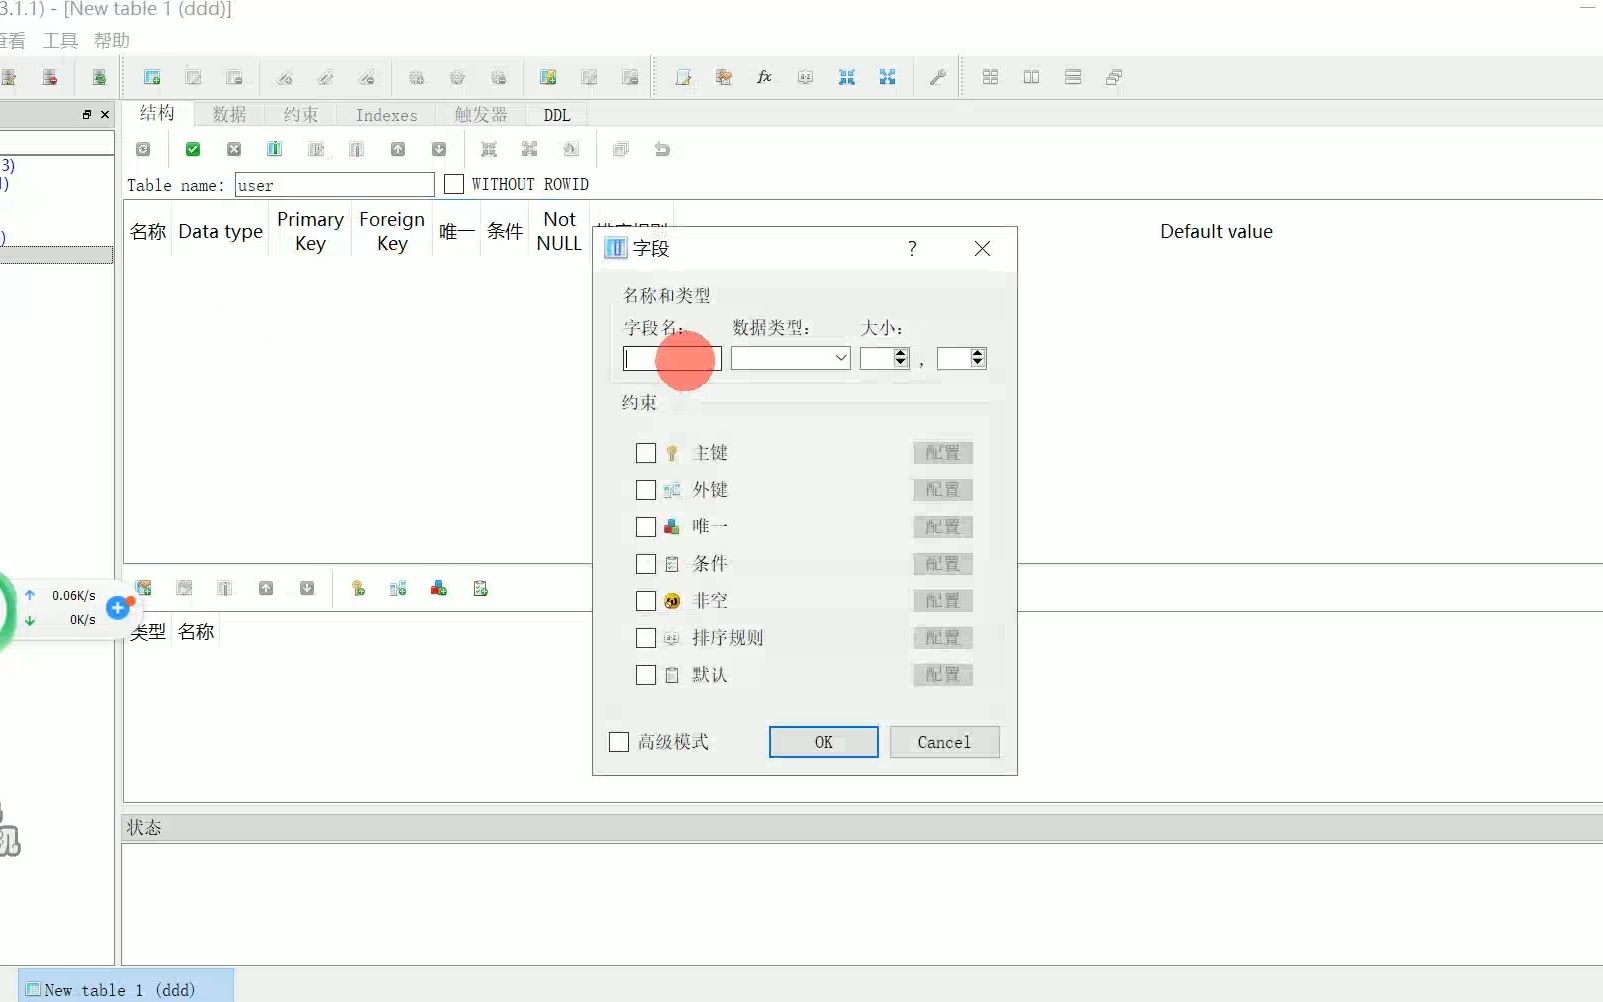The image size is (1603, 1002).
Task: Click the Foreign Key column header
Action: [392, 231]
